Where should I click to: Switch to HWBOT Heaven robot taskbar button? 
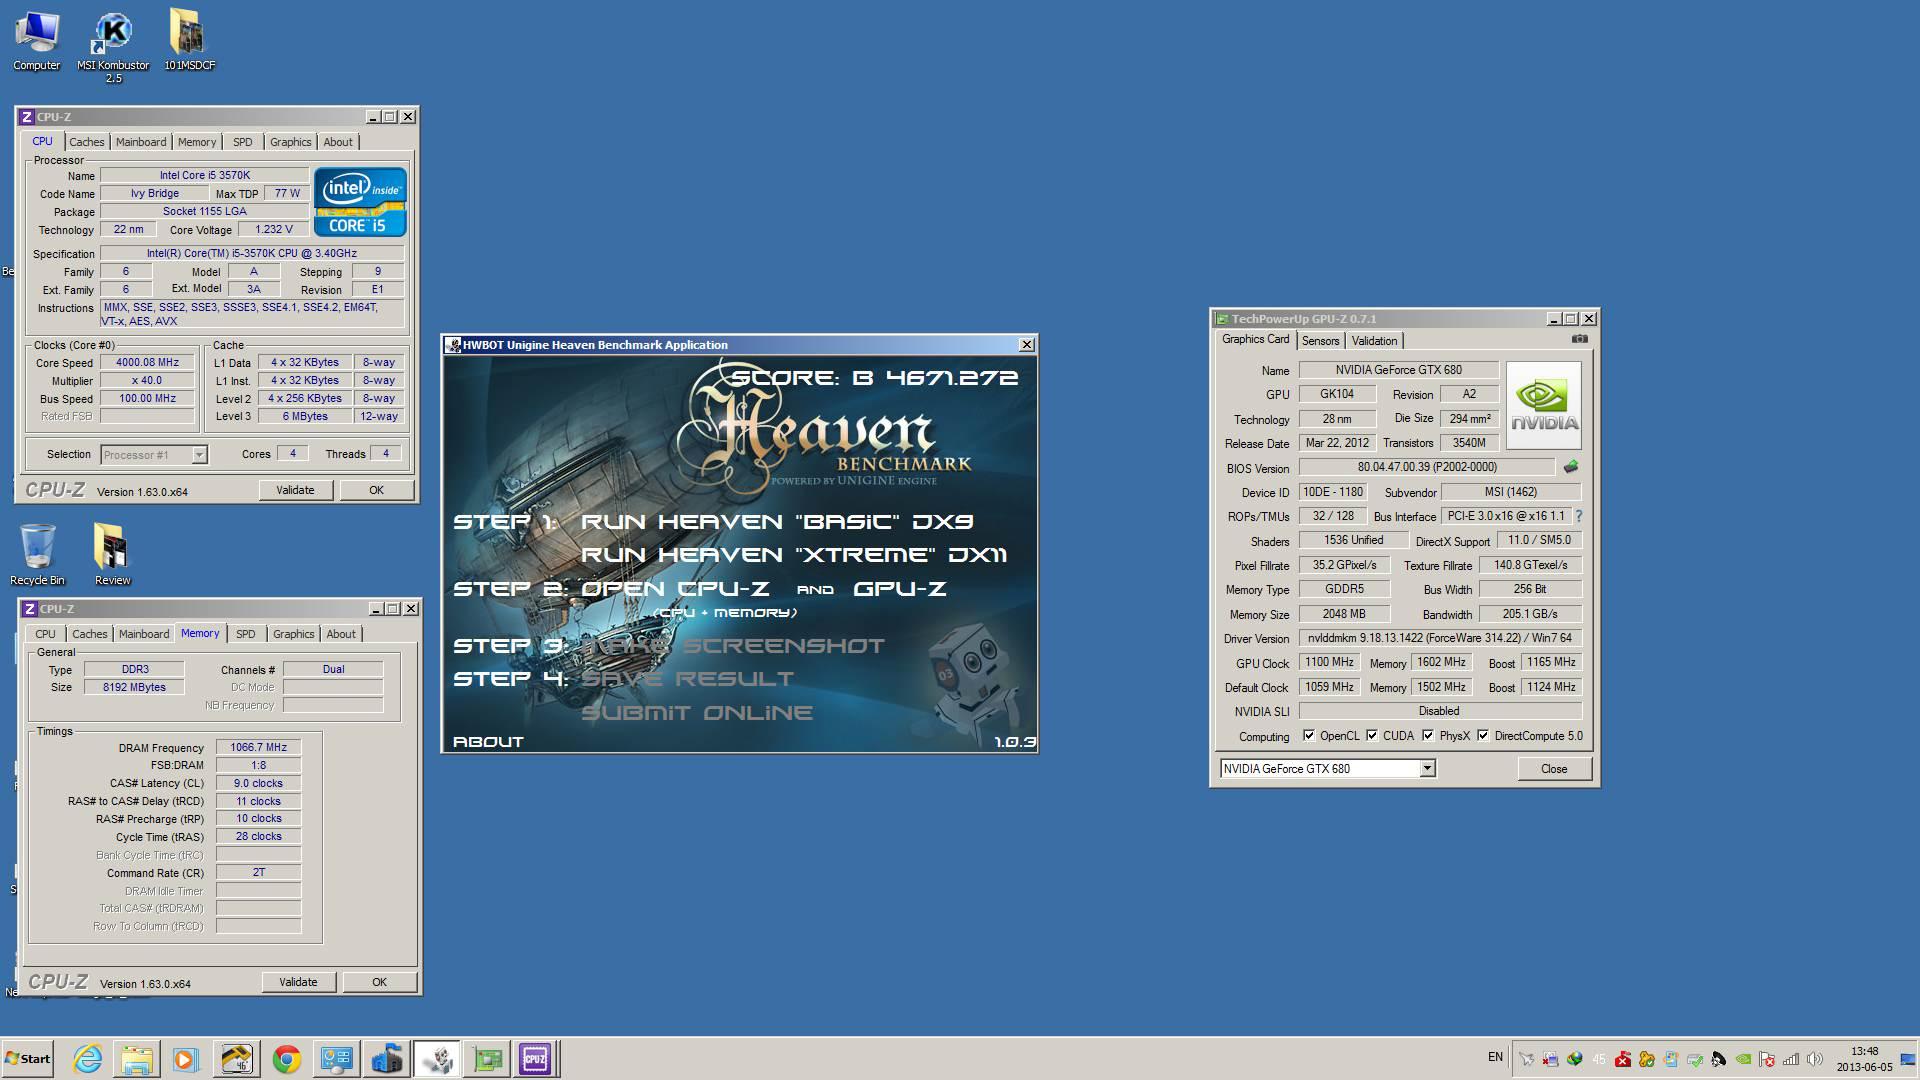coord(437,1058)
